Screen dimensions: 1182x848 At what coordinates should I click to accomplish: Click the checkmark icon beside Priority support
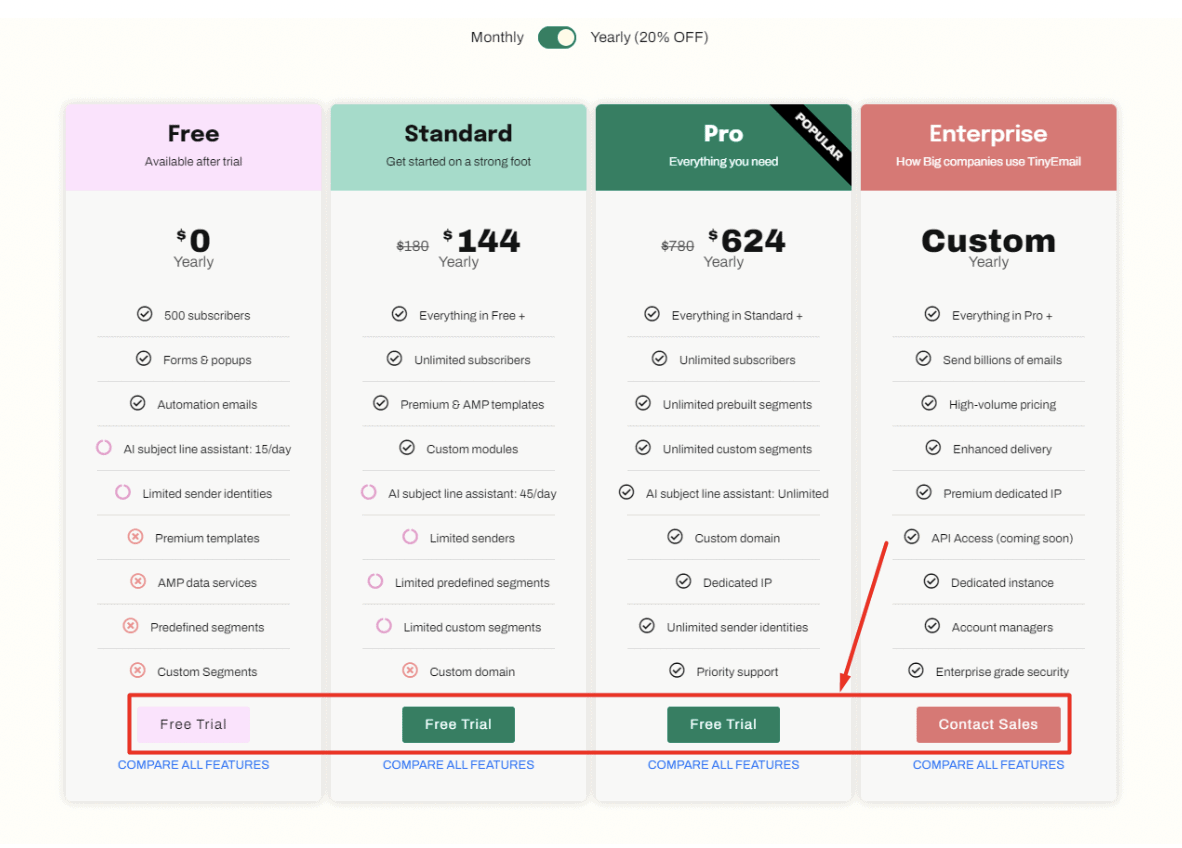(x=677, y=670)
